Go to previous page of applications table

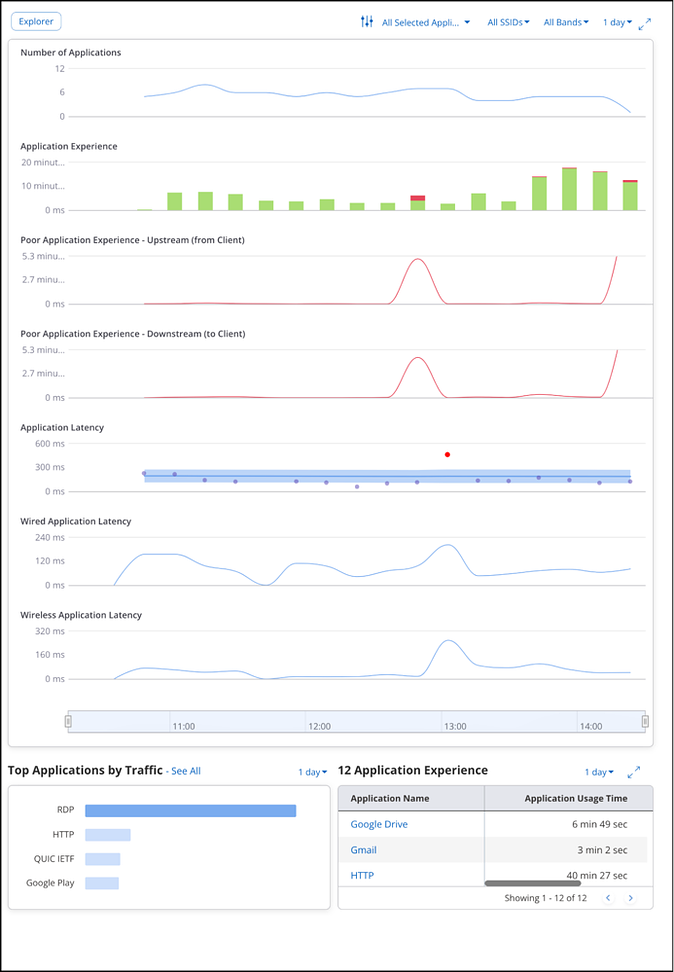pos(608,898)
